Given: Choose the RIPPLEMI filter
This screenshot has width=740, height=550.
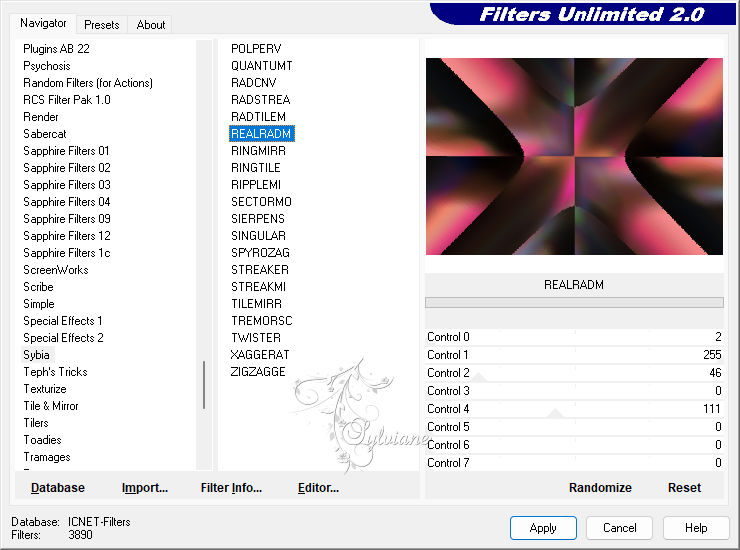Looking at the screenshot, I should [256, 185].
